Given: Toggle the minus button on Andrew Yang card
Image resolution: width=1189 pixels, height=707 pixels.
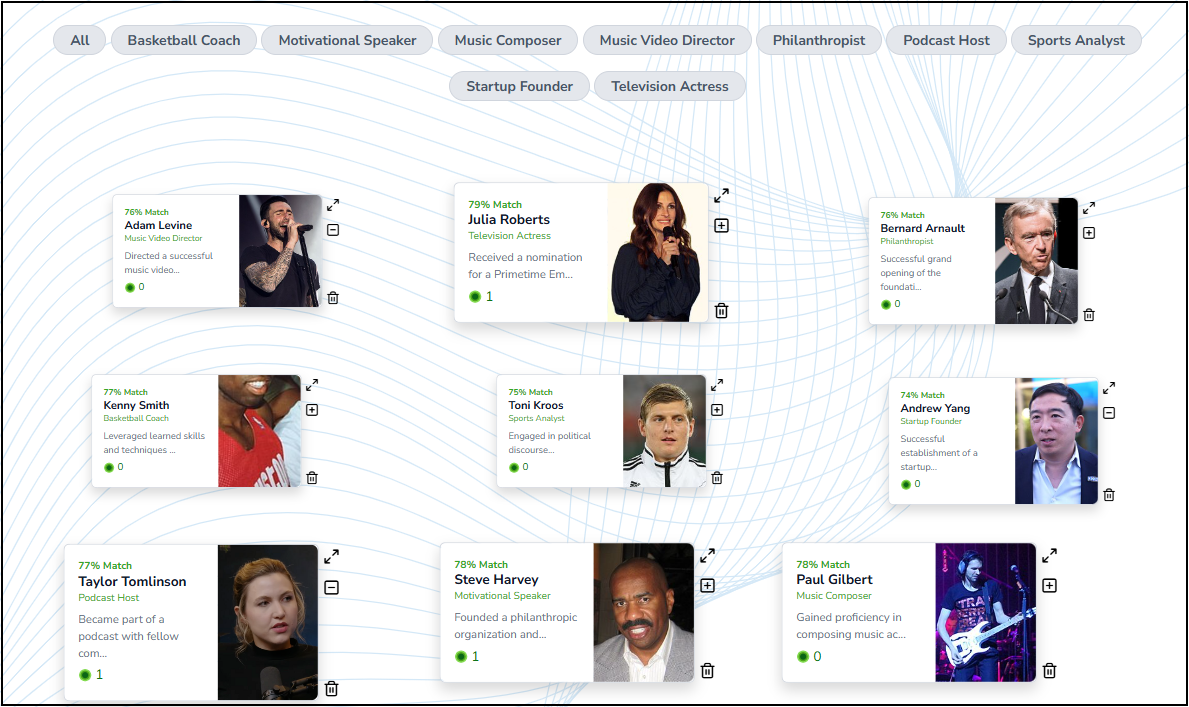Looking at the screenshot, I should 1109,413.
